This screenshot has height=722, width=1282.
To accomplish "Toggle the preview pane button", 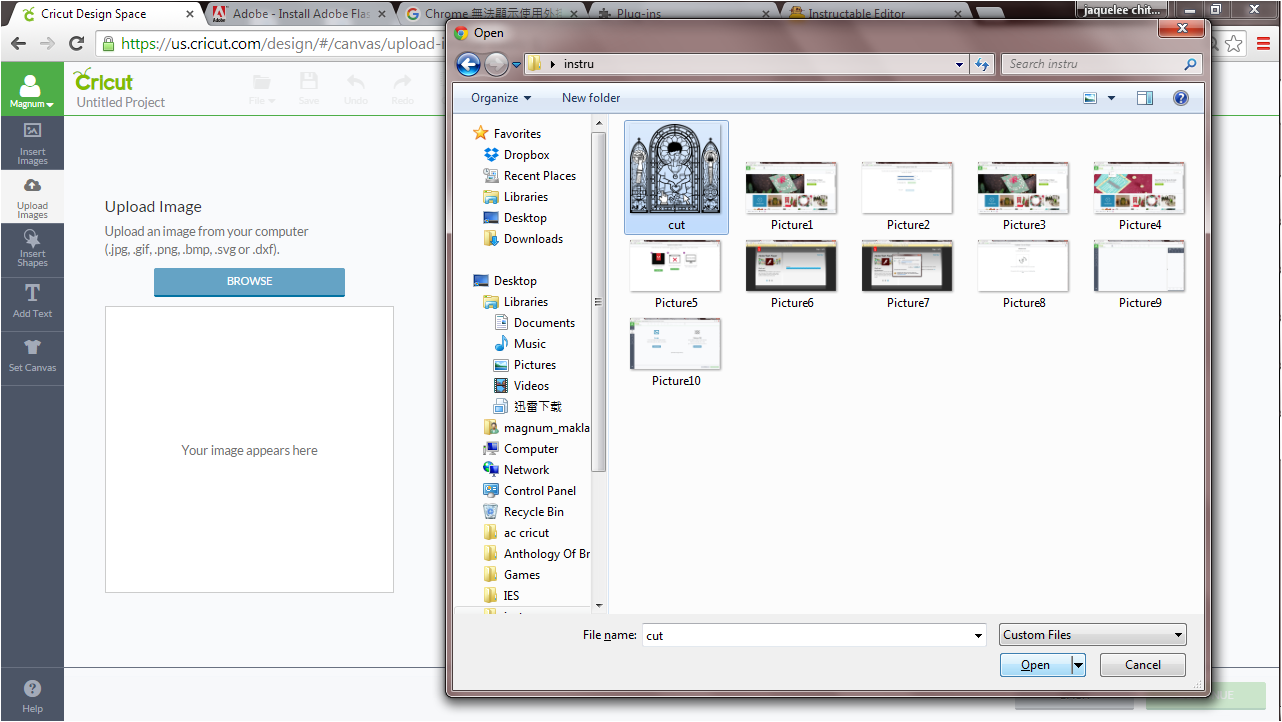I will pos(1145,98).
